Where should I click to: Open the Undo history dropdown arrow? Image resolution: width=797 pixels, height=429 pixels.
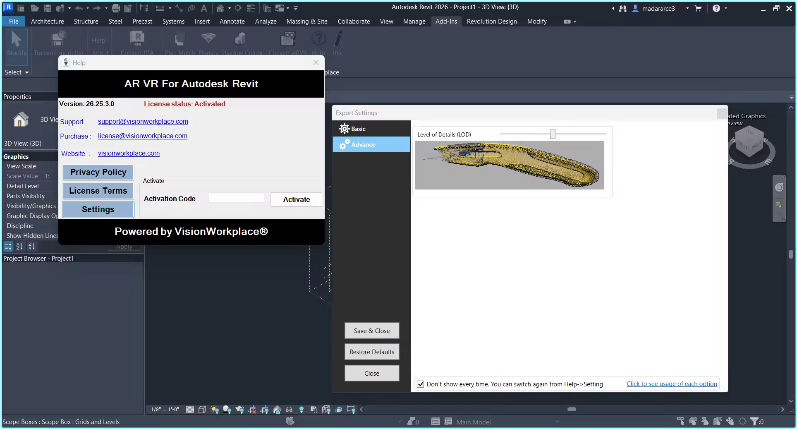pyautogui.click(x=86, y=8)
